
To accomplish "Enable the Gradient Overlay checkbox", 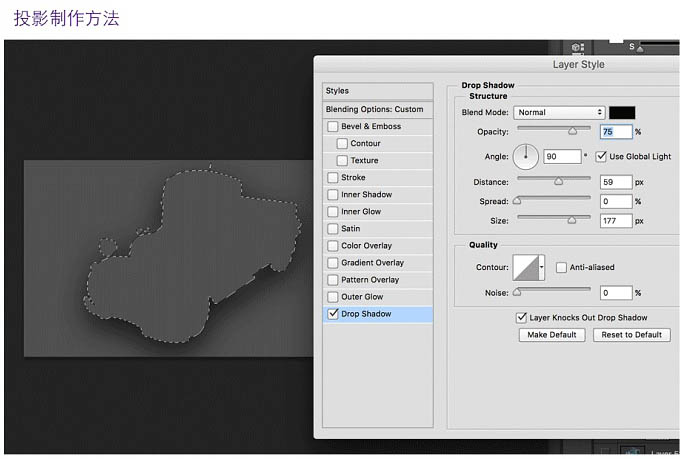I will coord(333,263).
